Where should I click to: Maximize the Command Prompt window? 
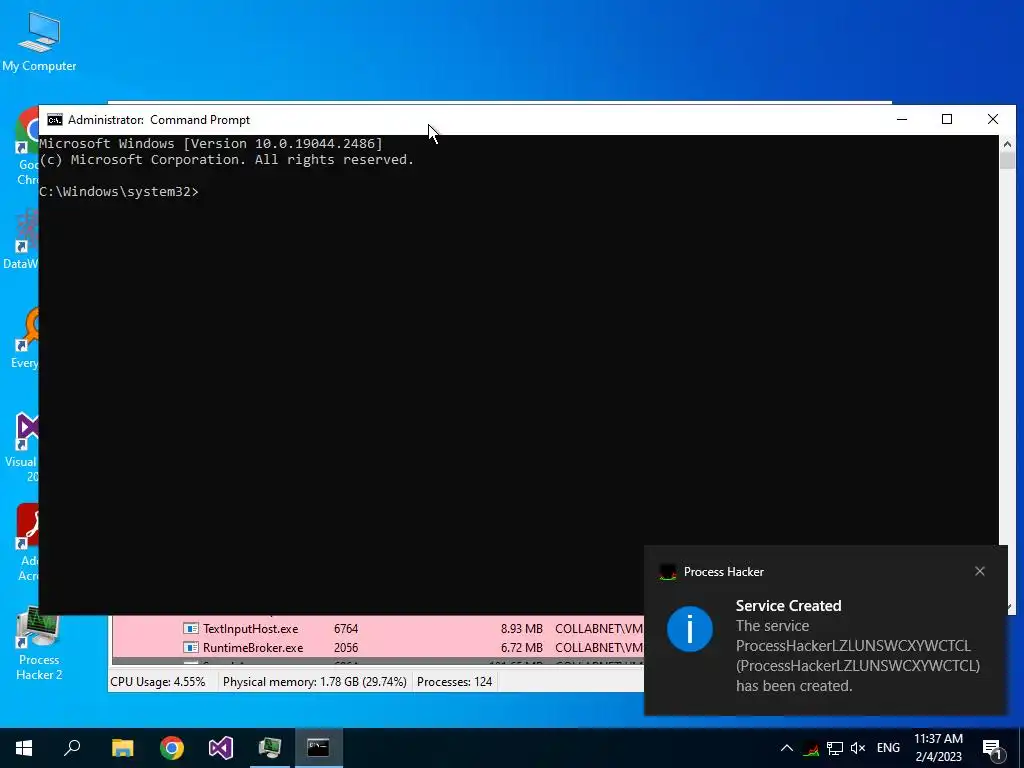tap(947, 119)
